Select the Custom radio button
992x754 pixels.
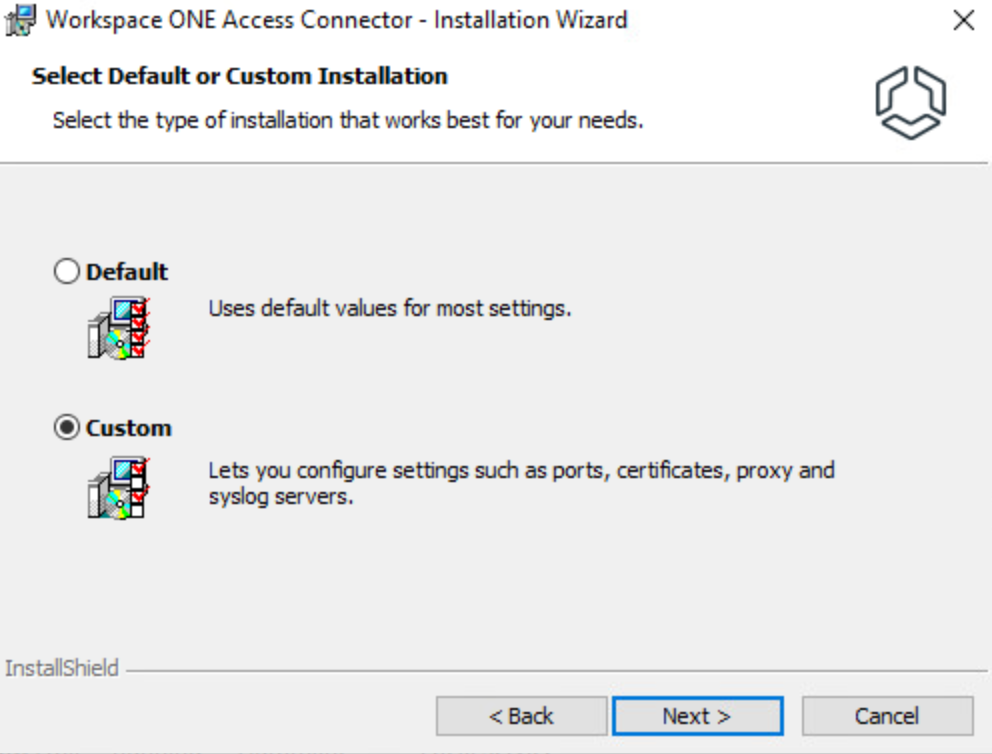point(66,428)
